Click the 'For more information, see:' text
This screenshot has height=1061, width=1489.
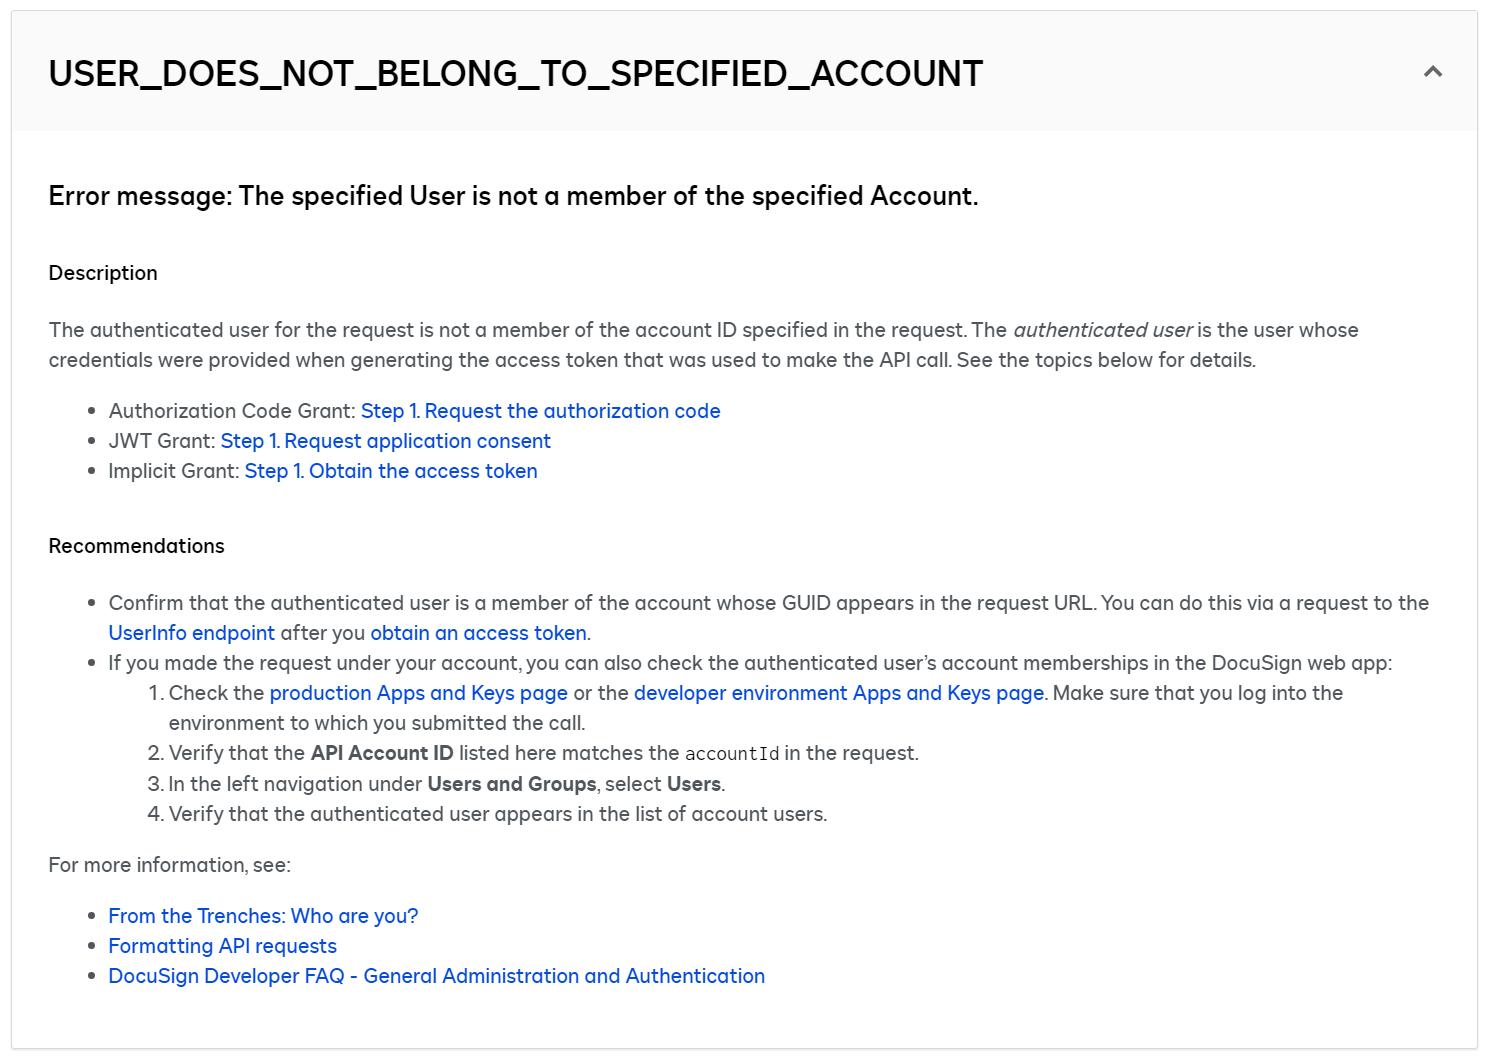pos(169,865)
